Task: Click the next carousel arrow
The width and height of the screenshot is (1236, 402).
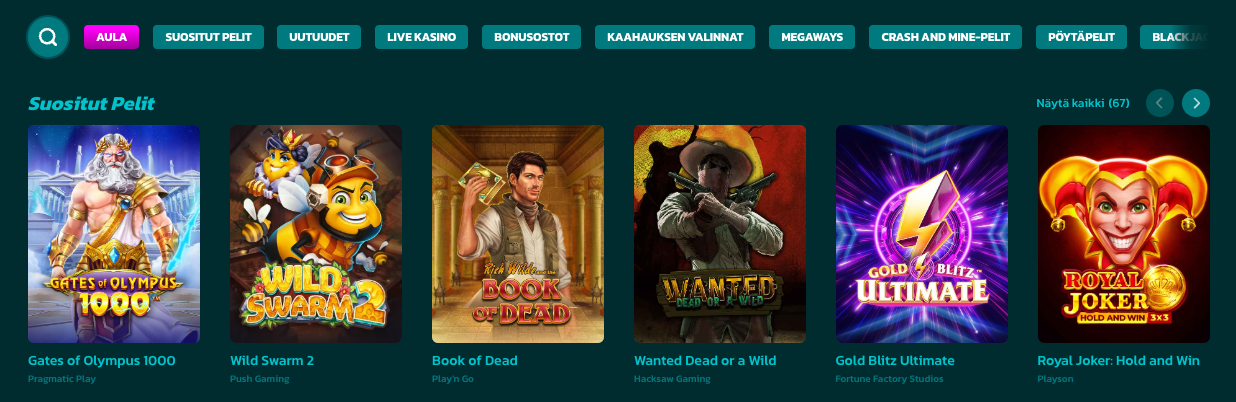Action: pos(1196,103)
